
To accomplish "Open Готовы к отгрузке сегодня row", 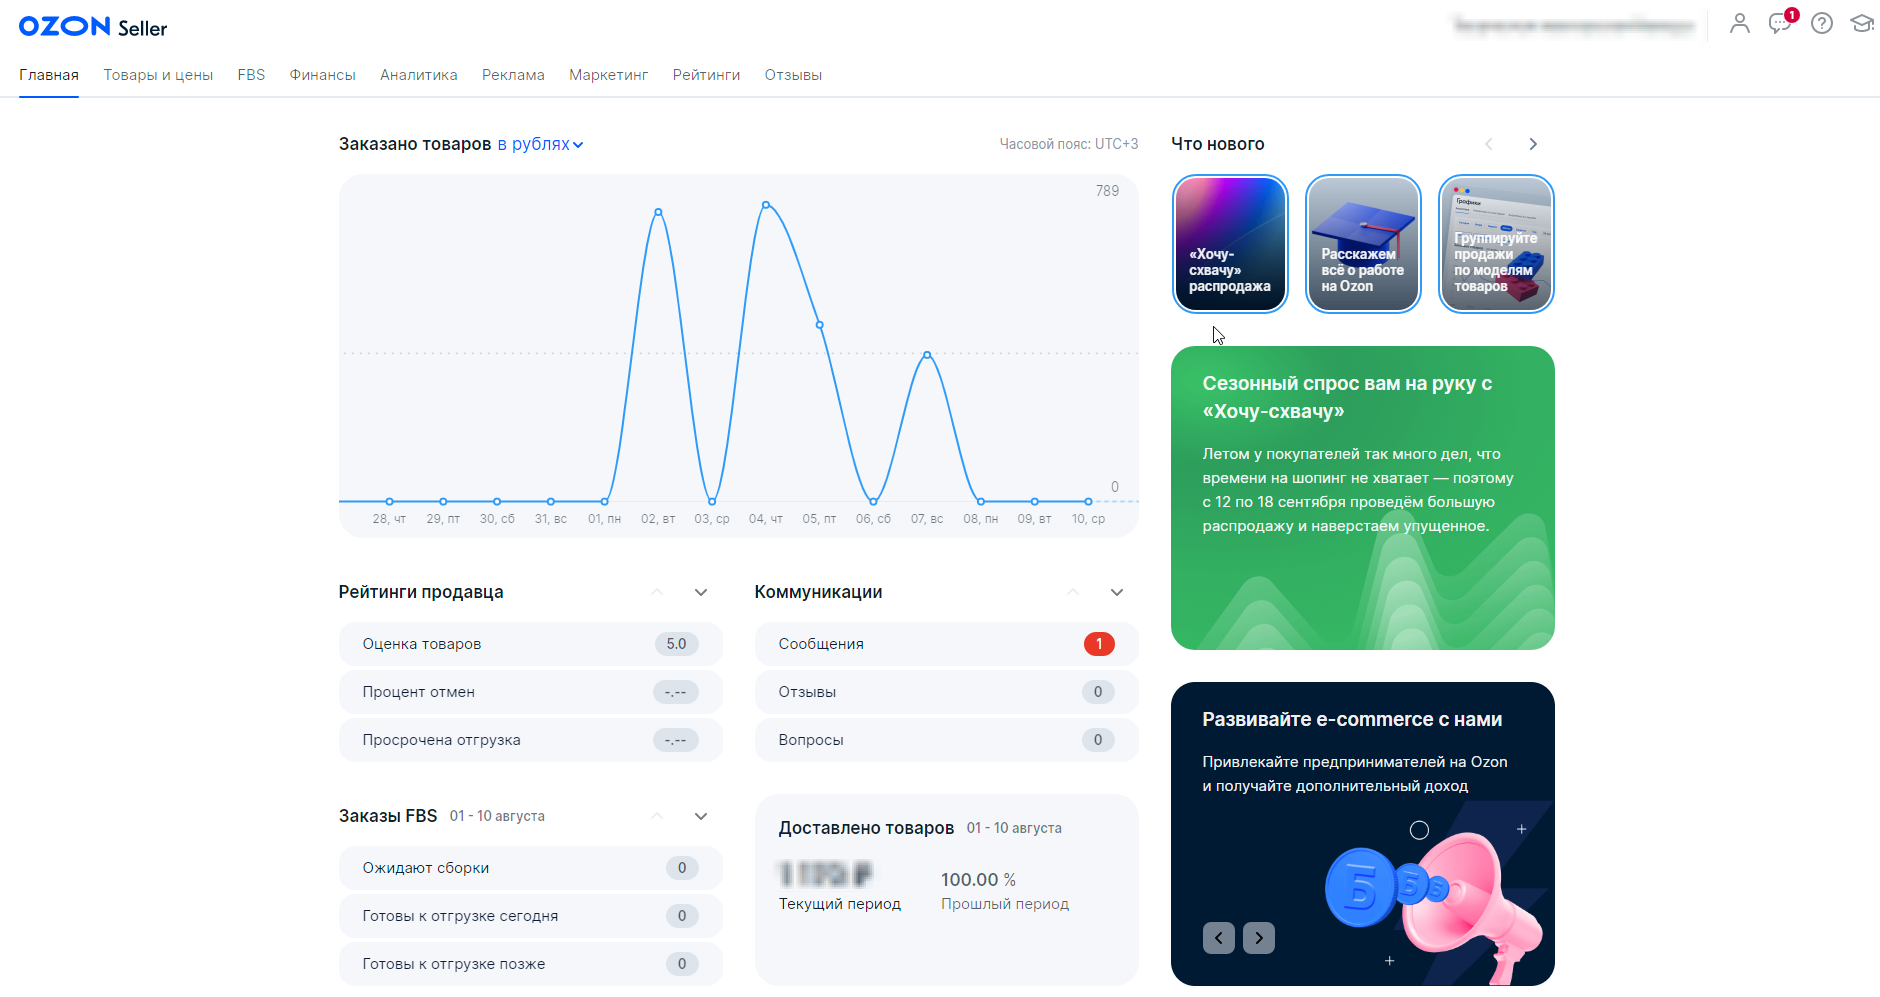I will tap(531, 916).
